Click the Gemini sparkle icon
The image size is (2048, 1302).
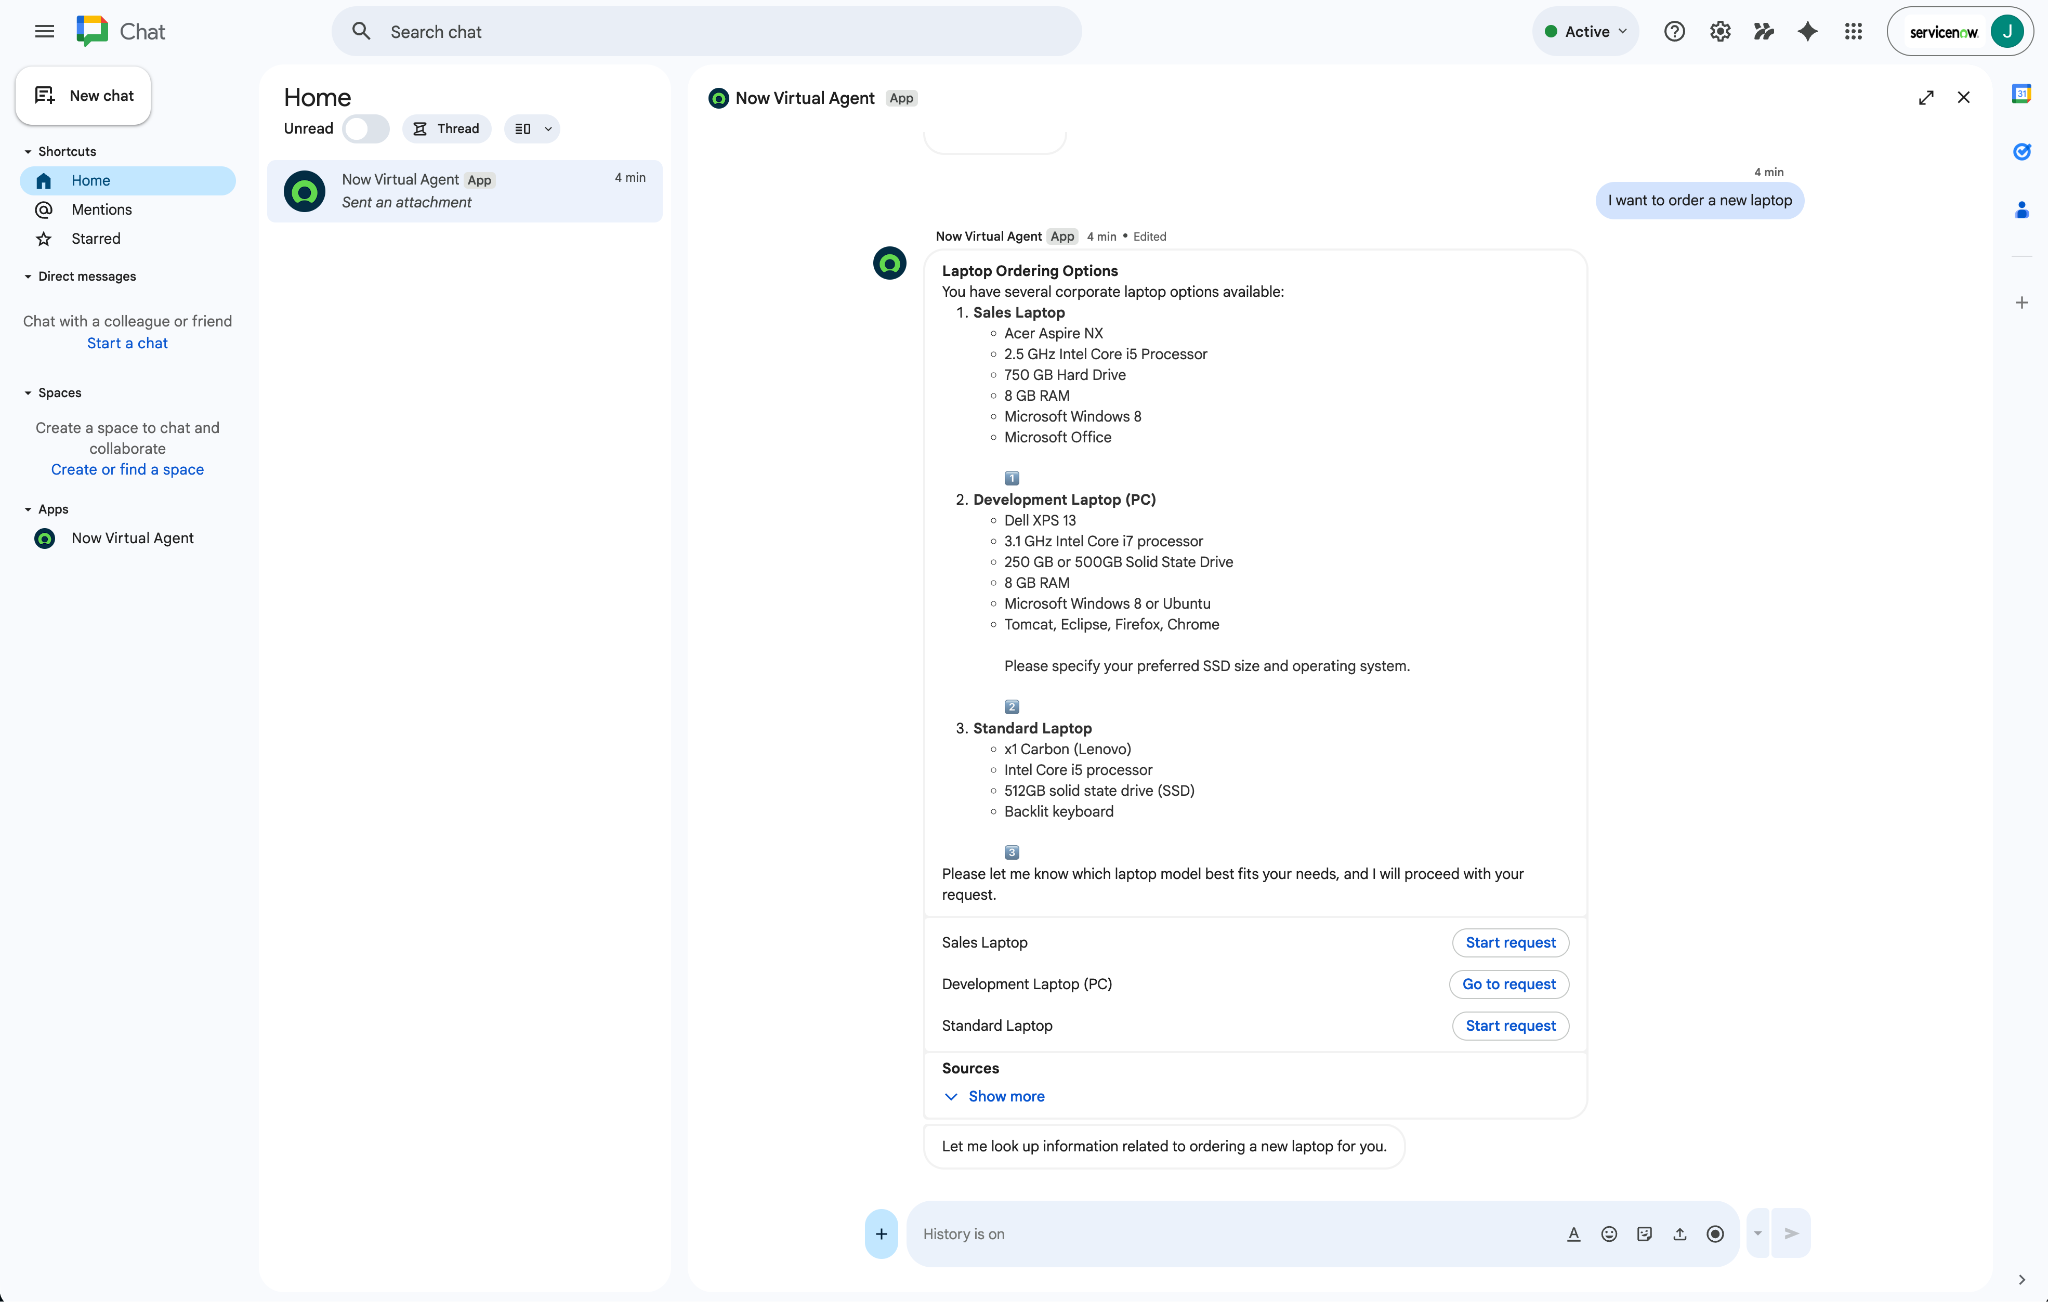[x=1807, y=31]
